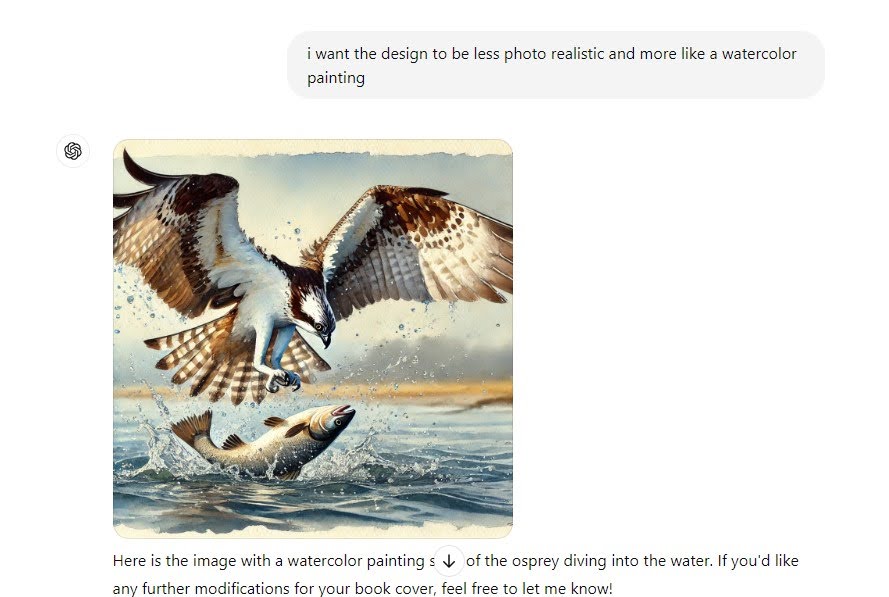Select the user message bubble about watercolor
Screen dimensions: 889x597
click(x=556, y=65)
